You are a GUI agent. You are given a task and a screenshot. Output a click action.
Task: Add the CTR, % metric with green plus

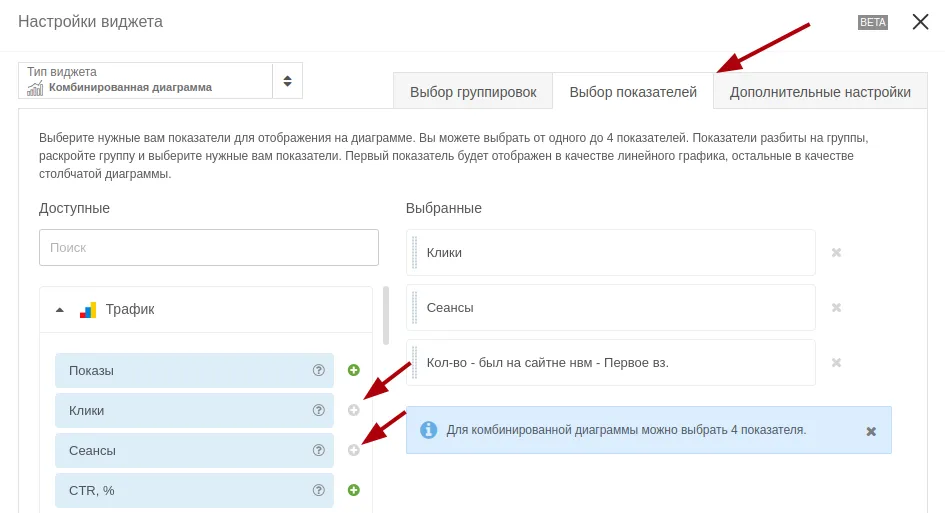click(354, 490)
